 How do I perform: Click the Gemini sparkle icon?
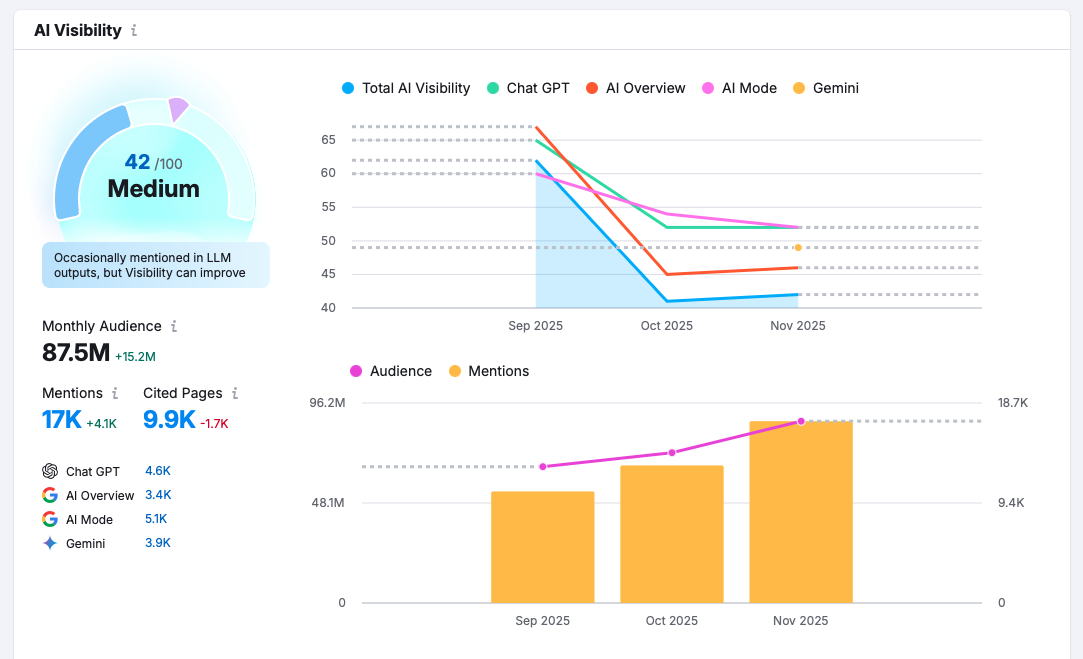pos(50,543)
